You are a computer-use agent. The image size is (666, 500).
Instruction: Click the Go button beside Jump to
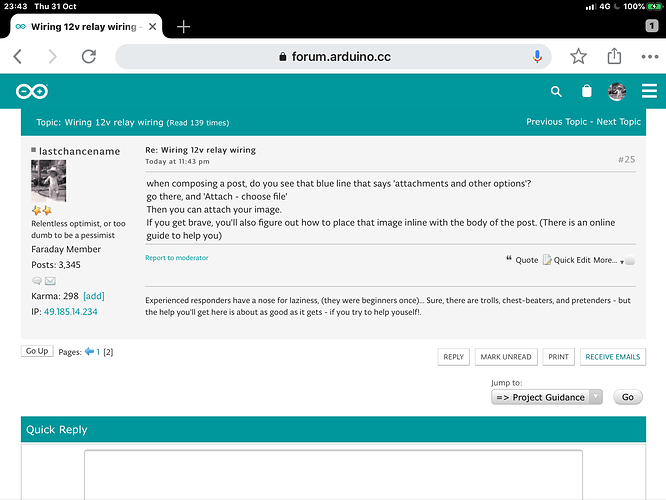click(627, 397)
